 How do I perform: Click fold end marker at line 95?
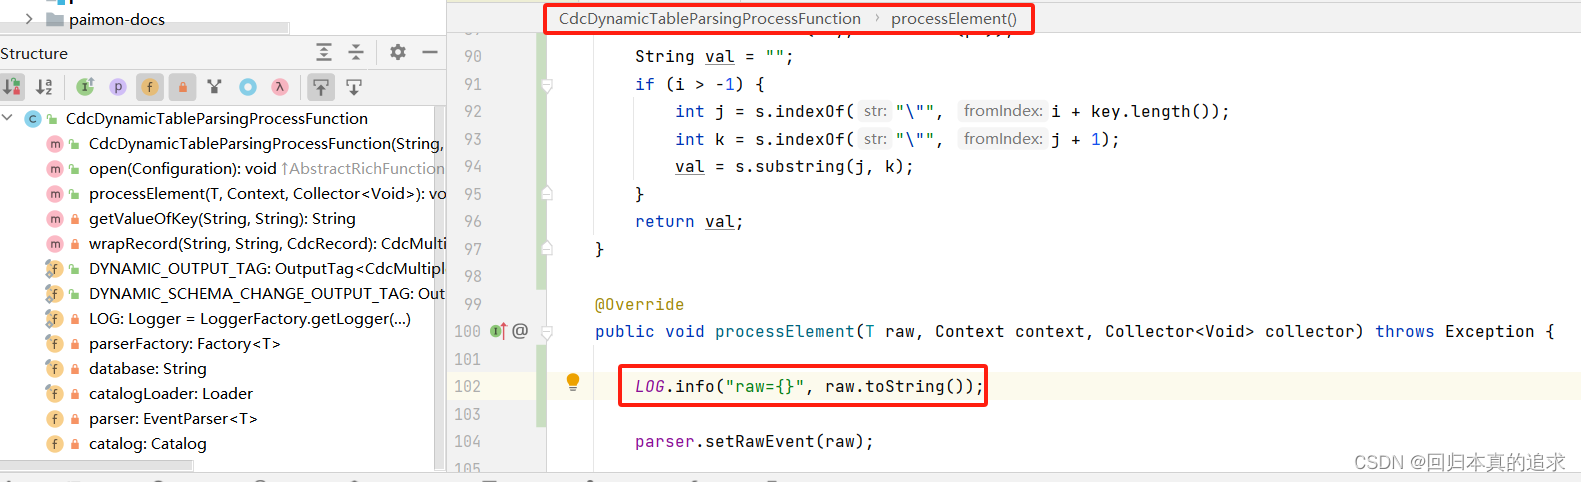(x=547, y=193)
